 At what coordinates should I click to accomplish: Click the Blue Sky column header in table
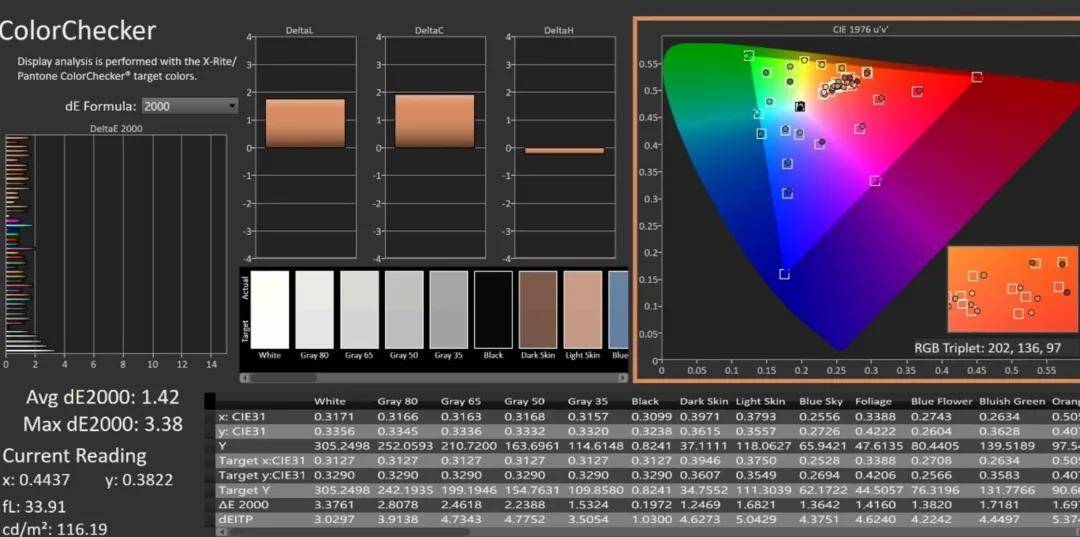click(x=820, y=402)
